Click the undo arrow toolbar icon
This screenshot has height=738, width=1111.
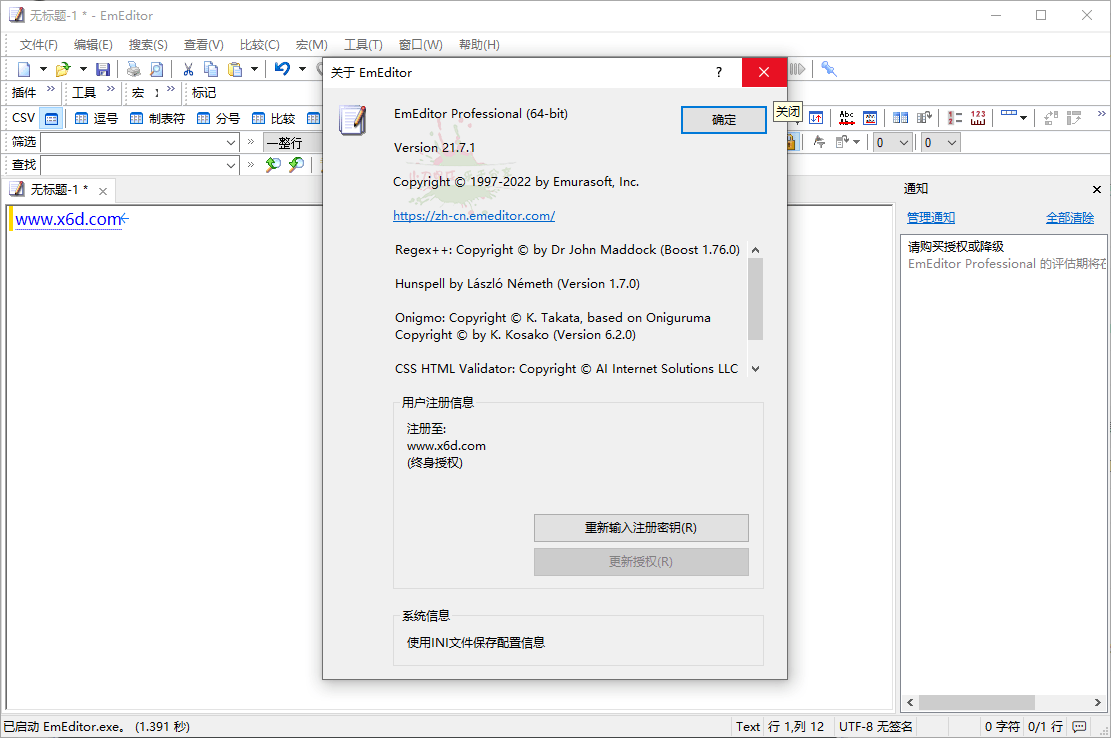click(282, 68)
